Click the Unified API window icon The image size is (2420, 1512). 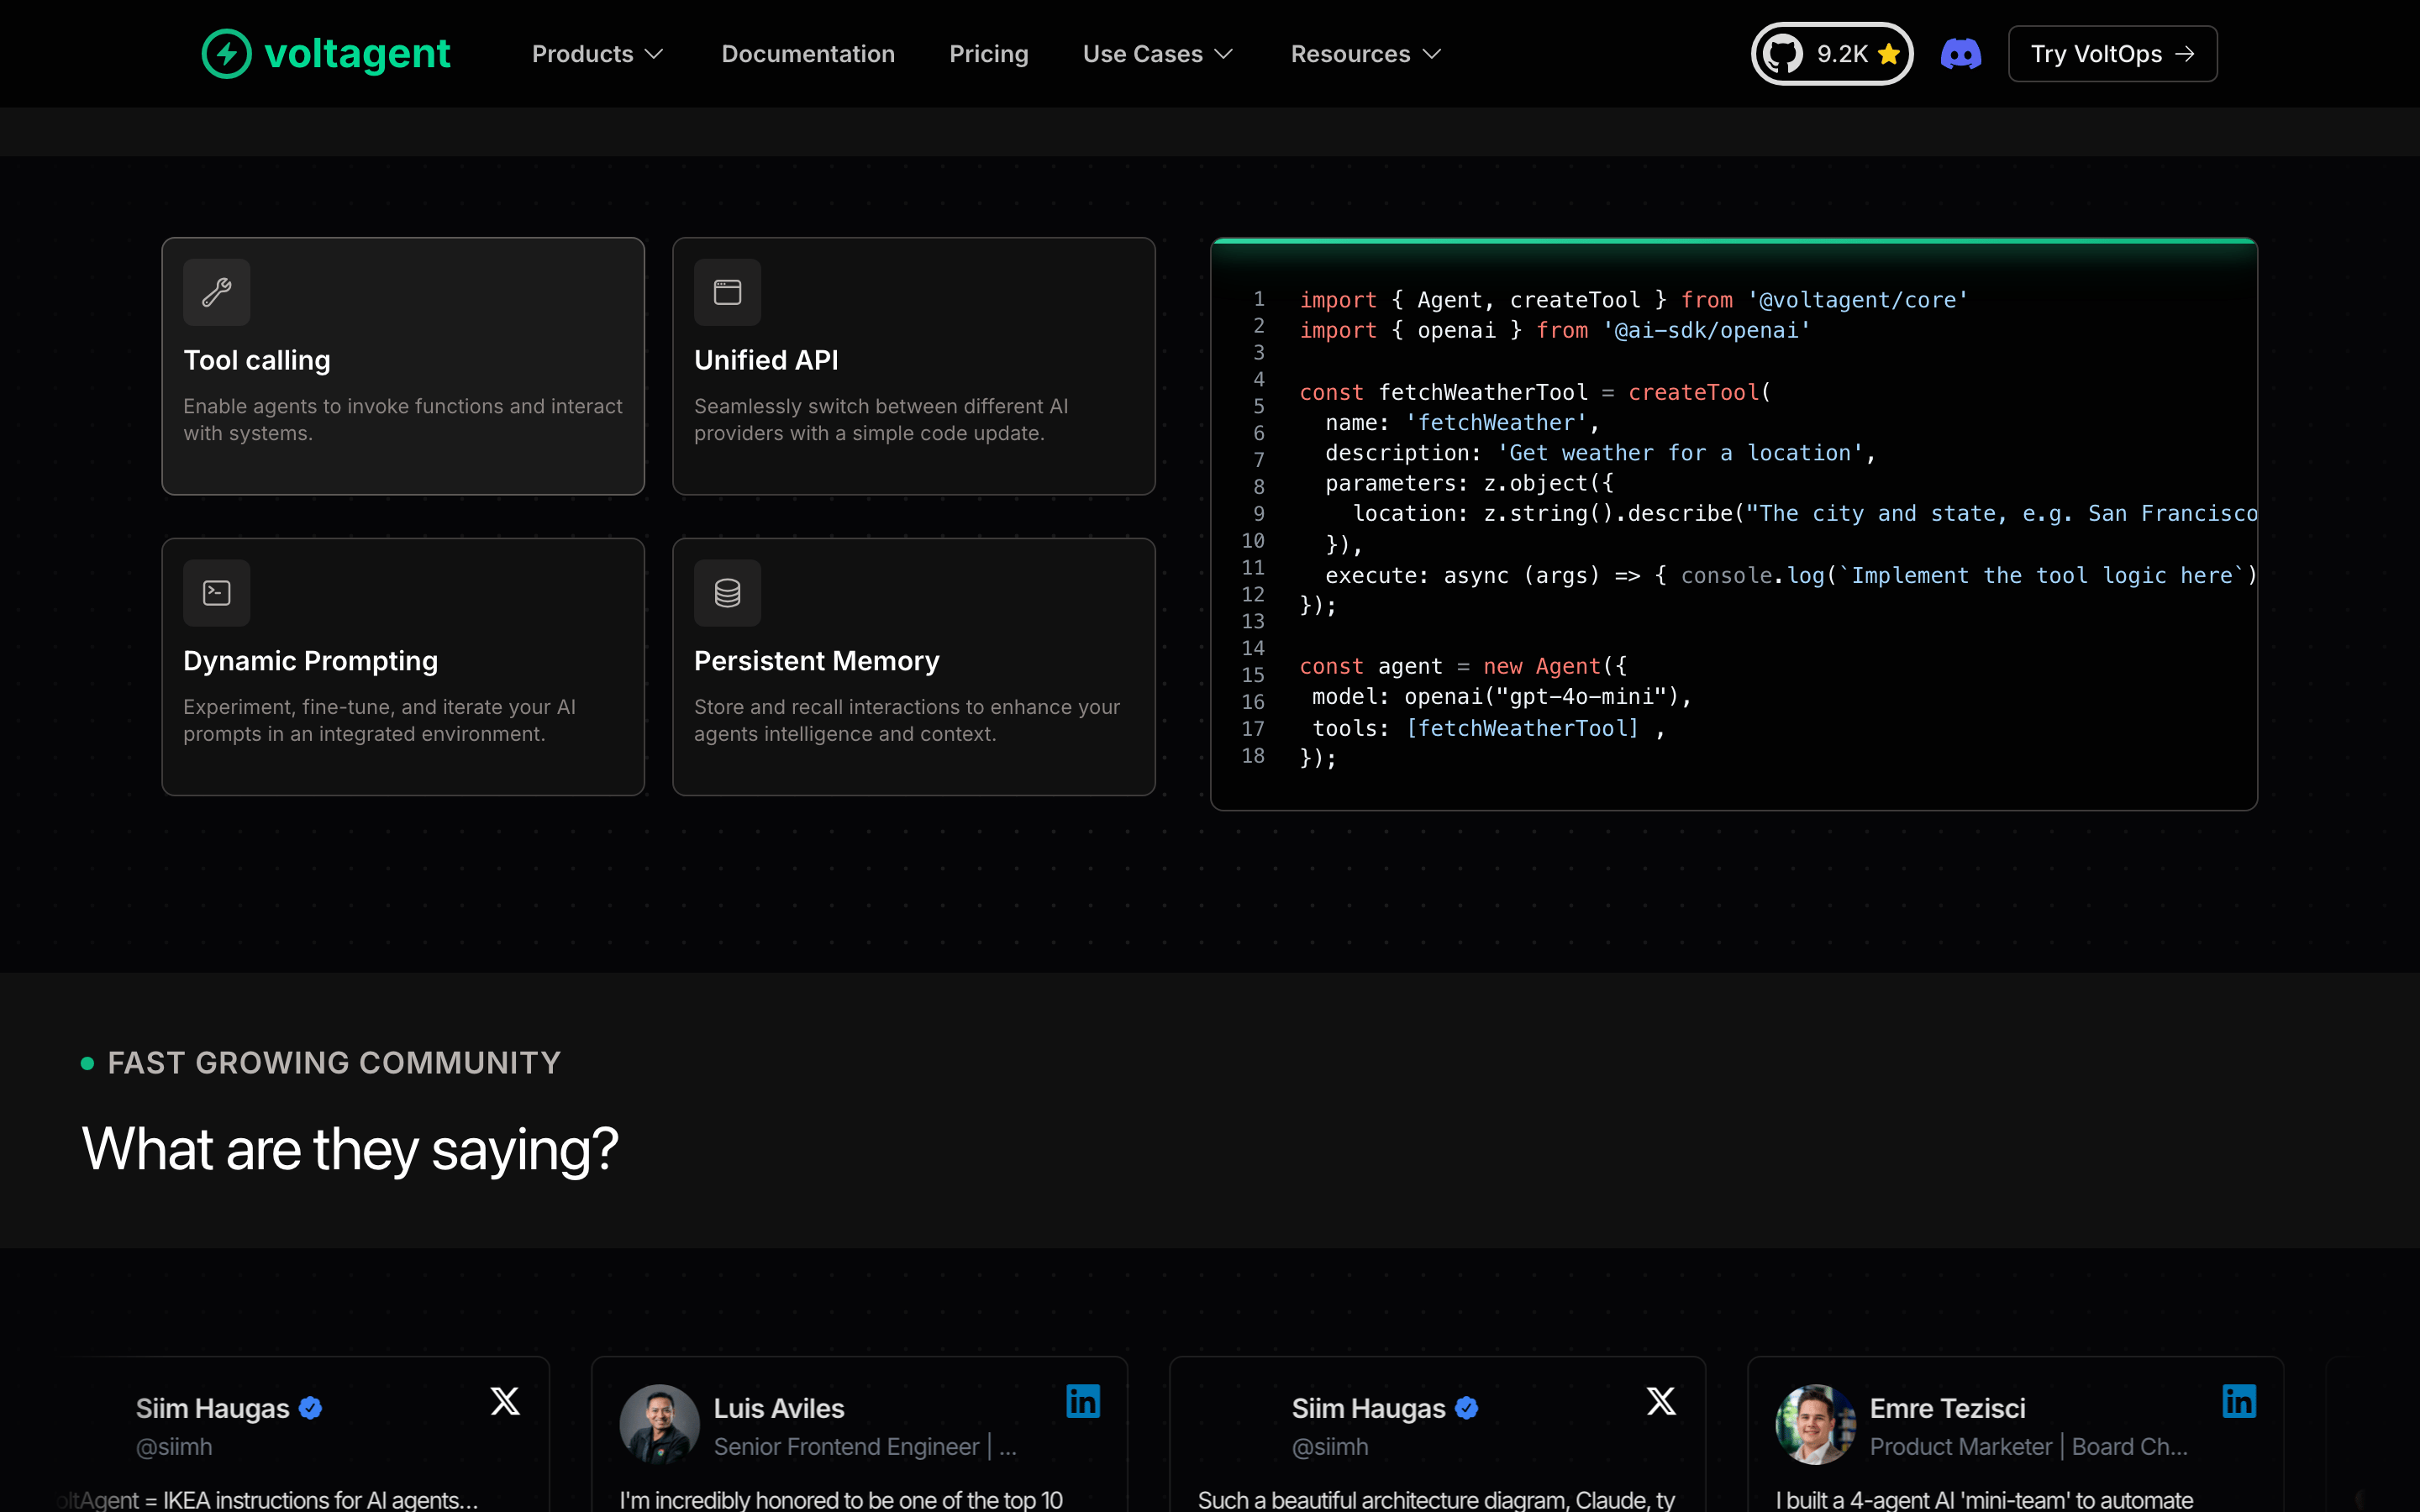727,292
